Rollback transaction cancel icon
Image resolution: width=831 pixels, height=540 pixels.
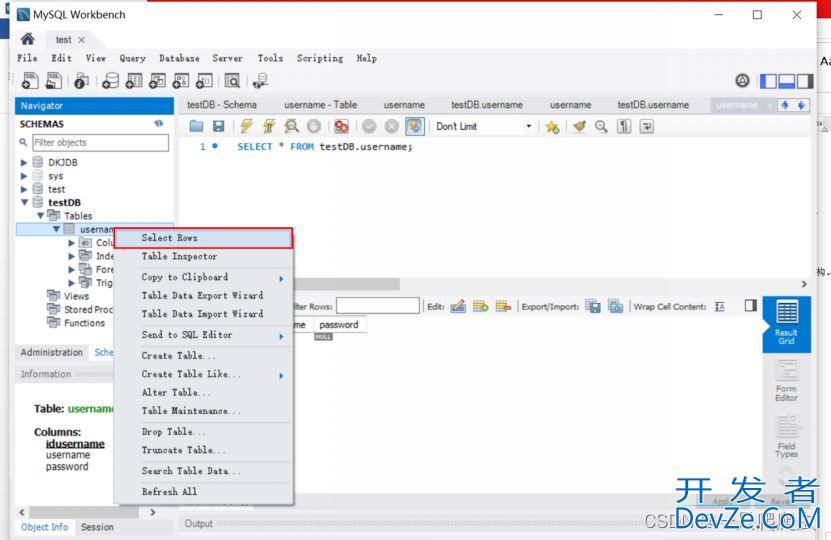(392, 126)
